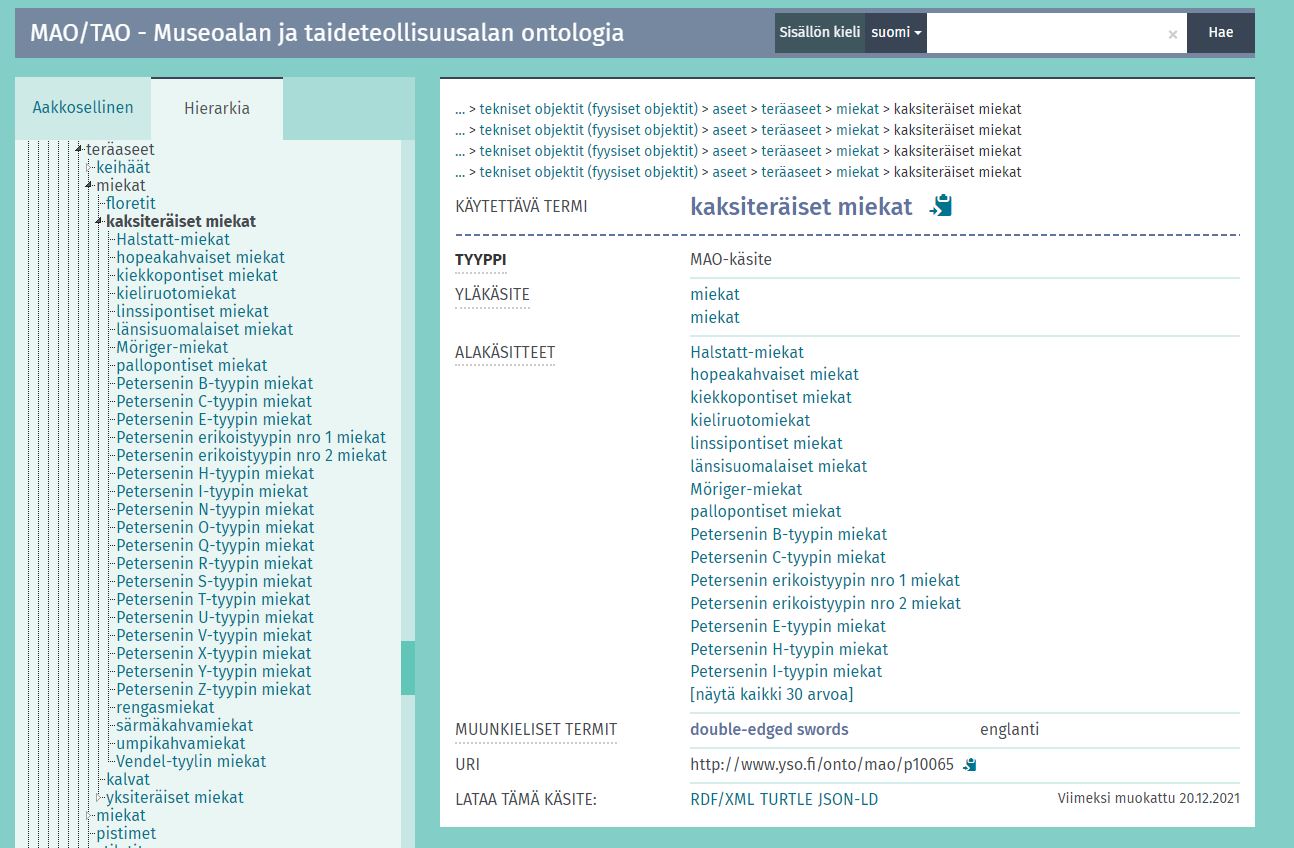
Task: Open Petersenin E-tyypin miekat in Alakäsitteet list
Action: click(788, 626)
